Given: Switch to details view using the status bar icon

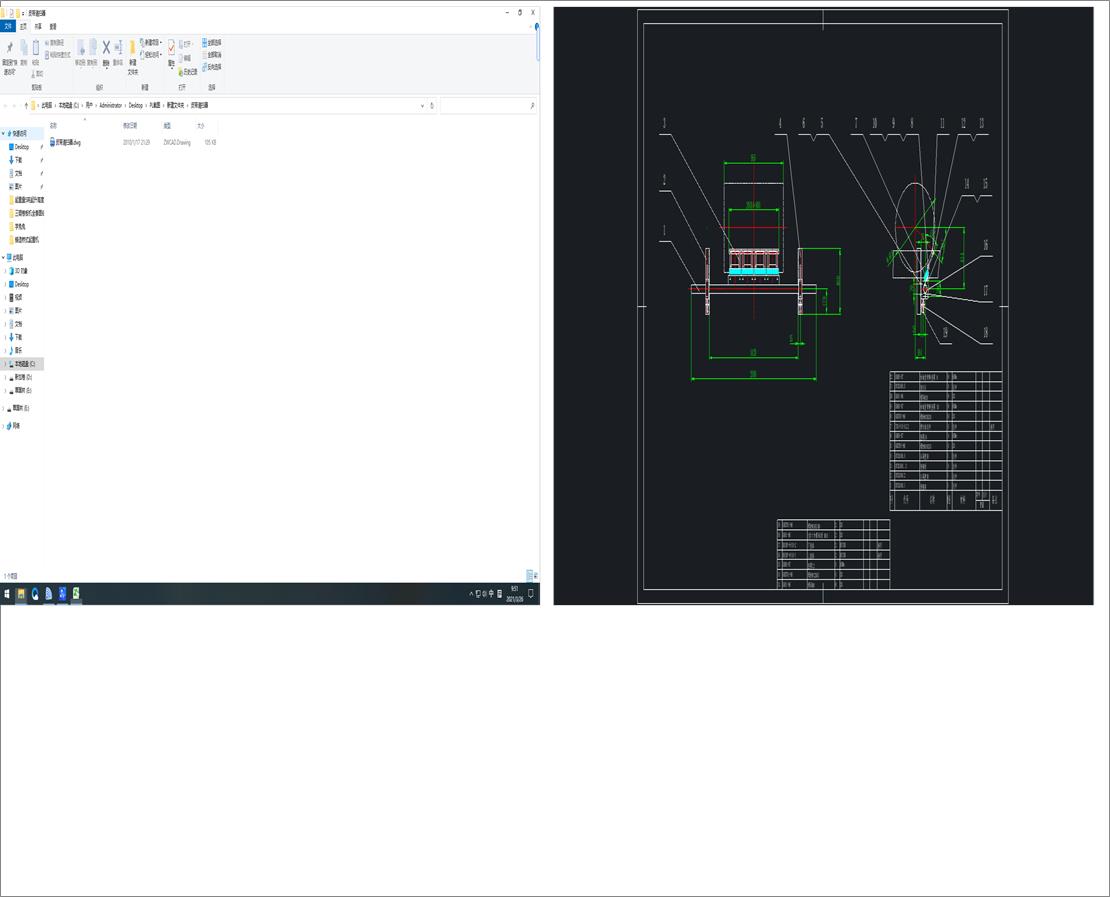Looking at the screenshot, I should (x=529, y=576).
